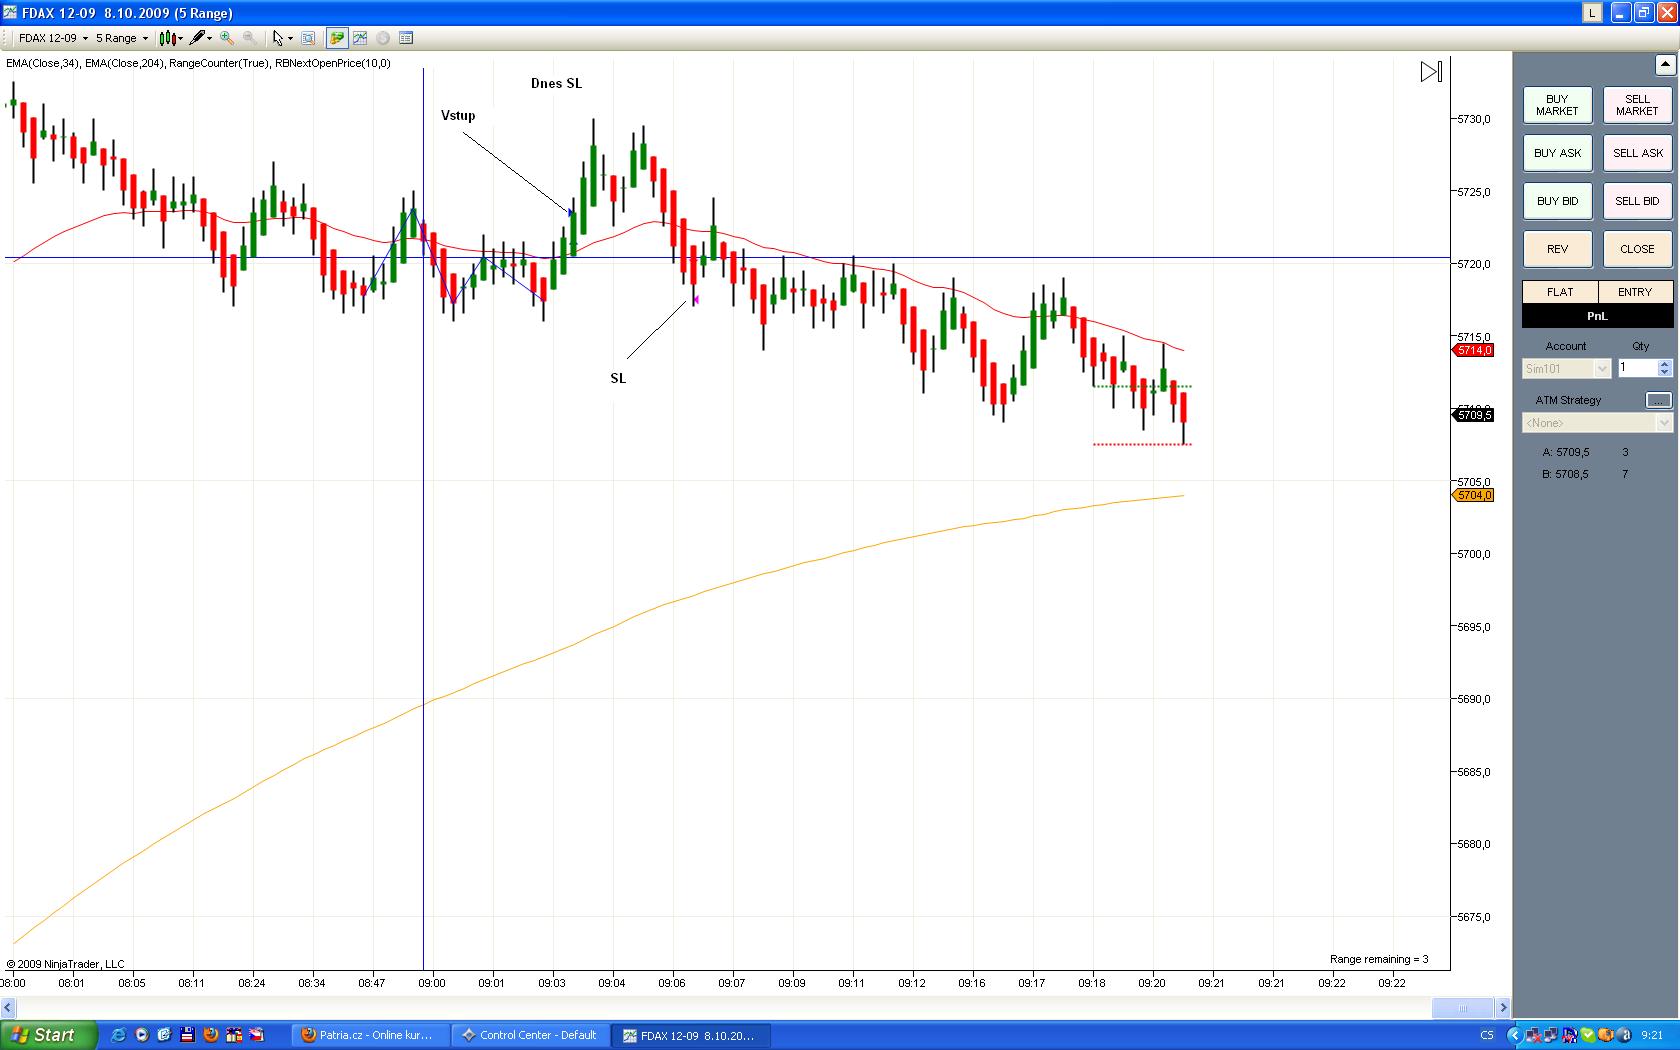Click the third quick launch icon
1680x1050 pixels.
tap(164, 1035)
